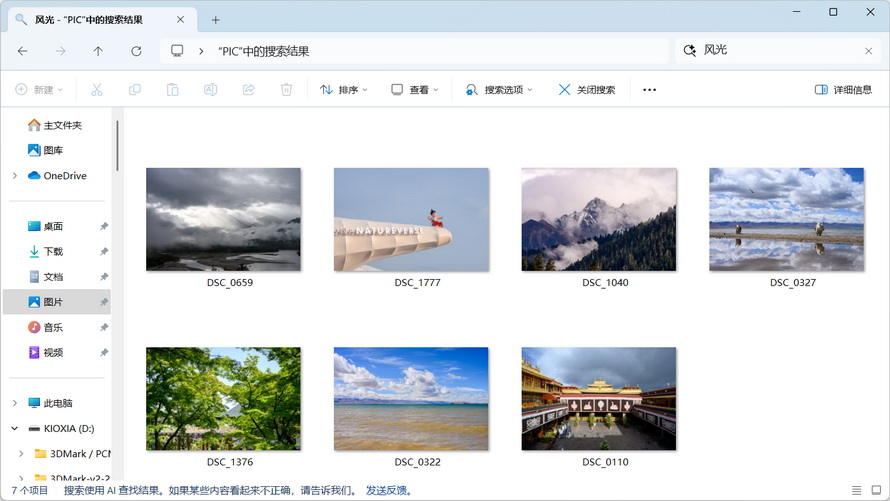The height and width of the screenshot is (501, 890).
Task: Switch to details list view in status bar
Action: [x=857, y=490]
